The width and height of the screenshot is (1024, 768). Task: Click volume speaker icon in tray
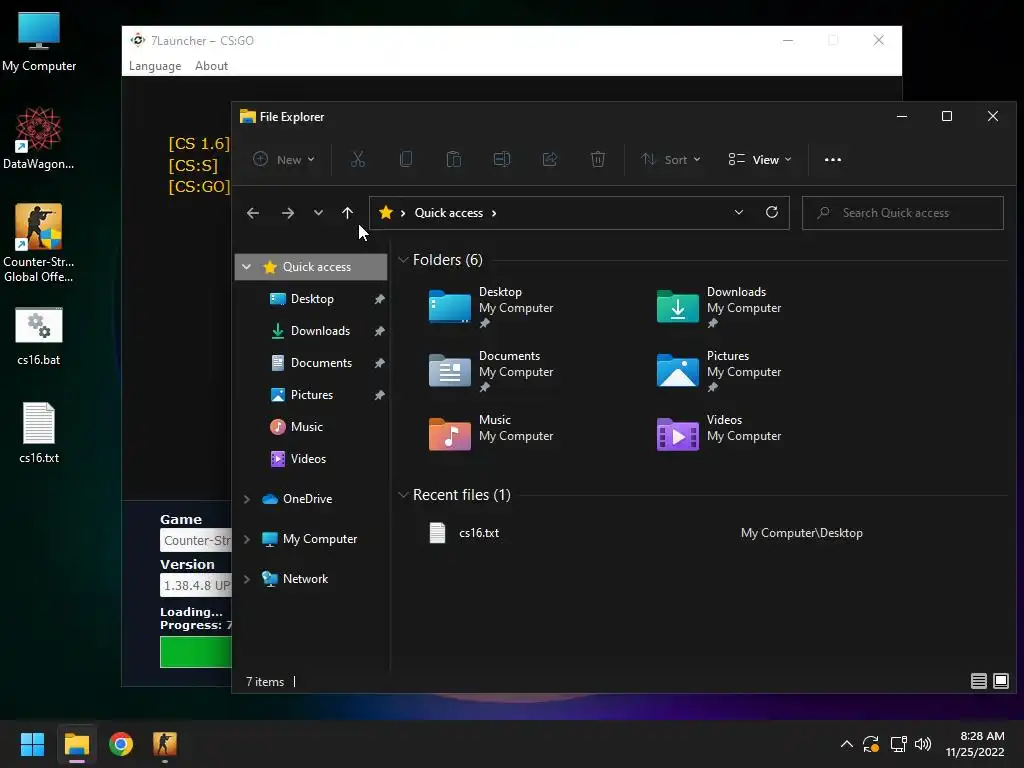pos(923,744)
